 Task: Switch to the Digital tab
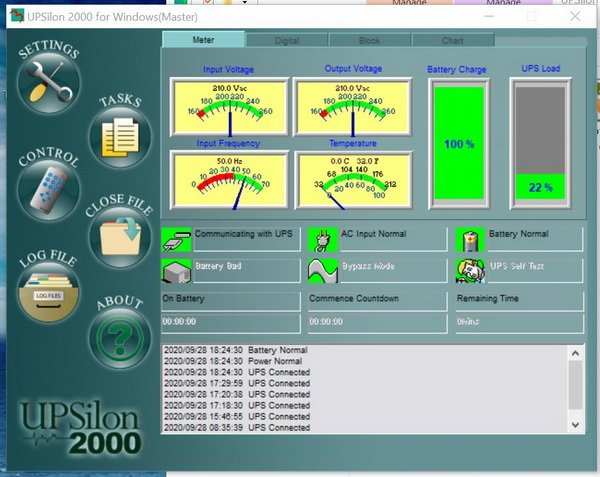pyautogui.click(x=287, y=41)
